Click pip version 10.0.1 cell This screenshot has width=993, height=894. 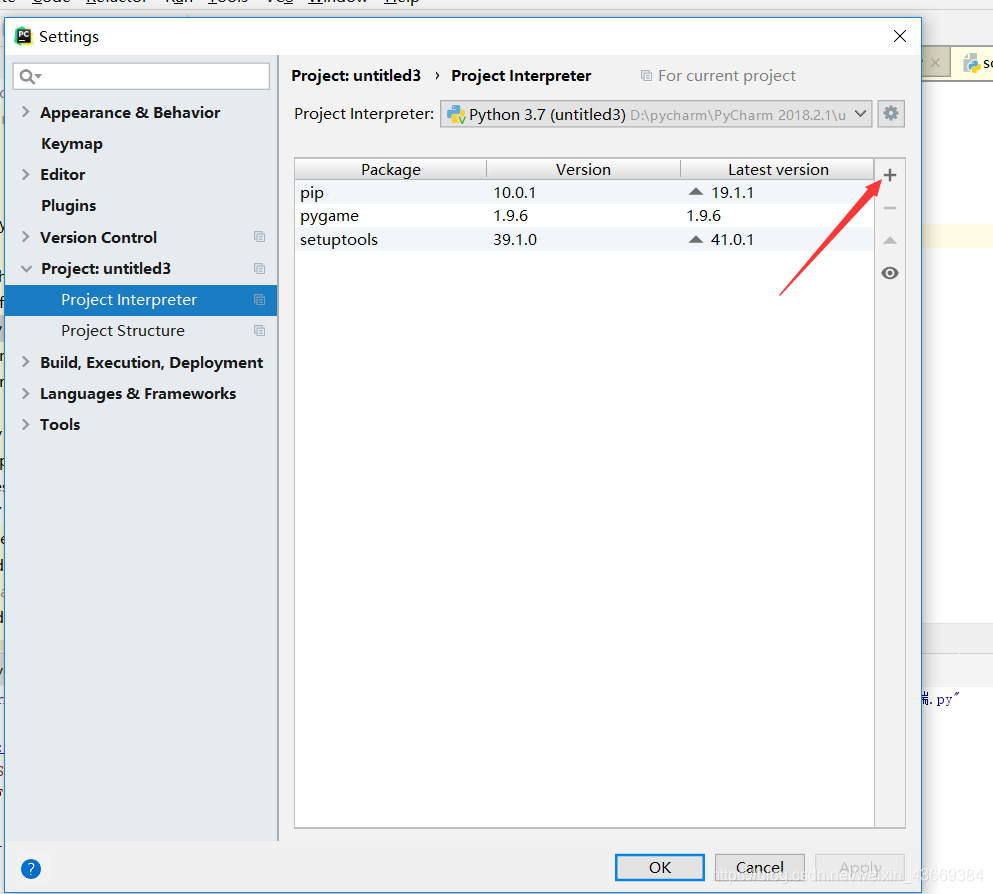tap(514, 192)
